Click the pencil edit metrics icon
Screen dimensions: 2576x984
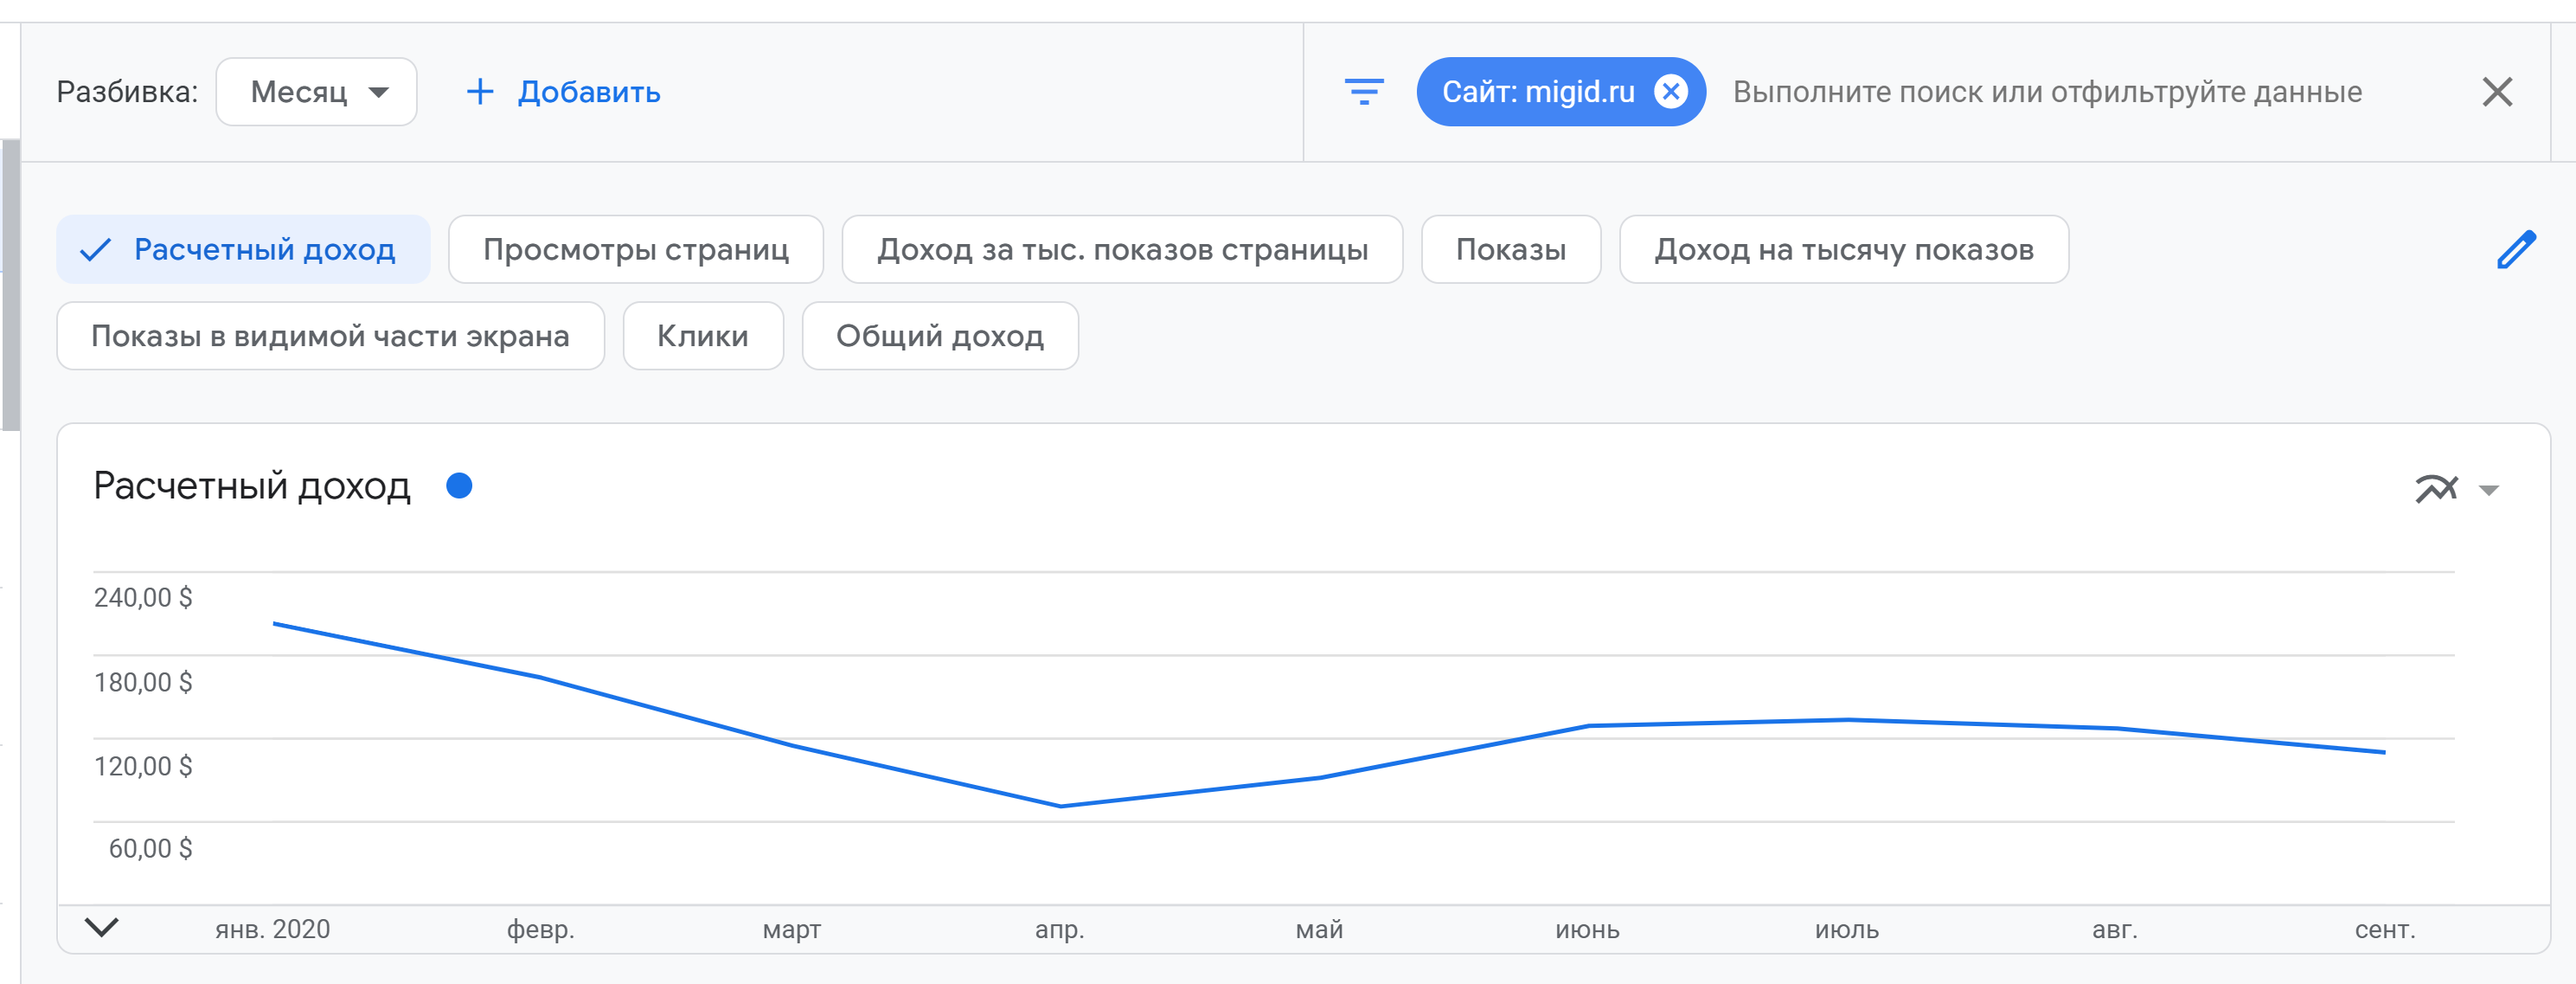click(2515, 250)
